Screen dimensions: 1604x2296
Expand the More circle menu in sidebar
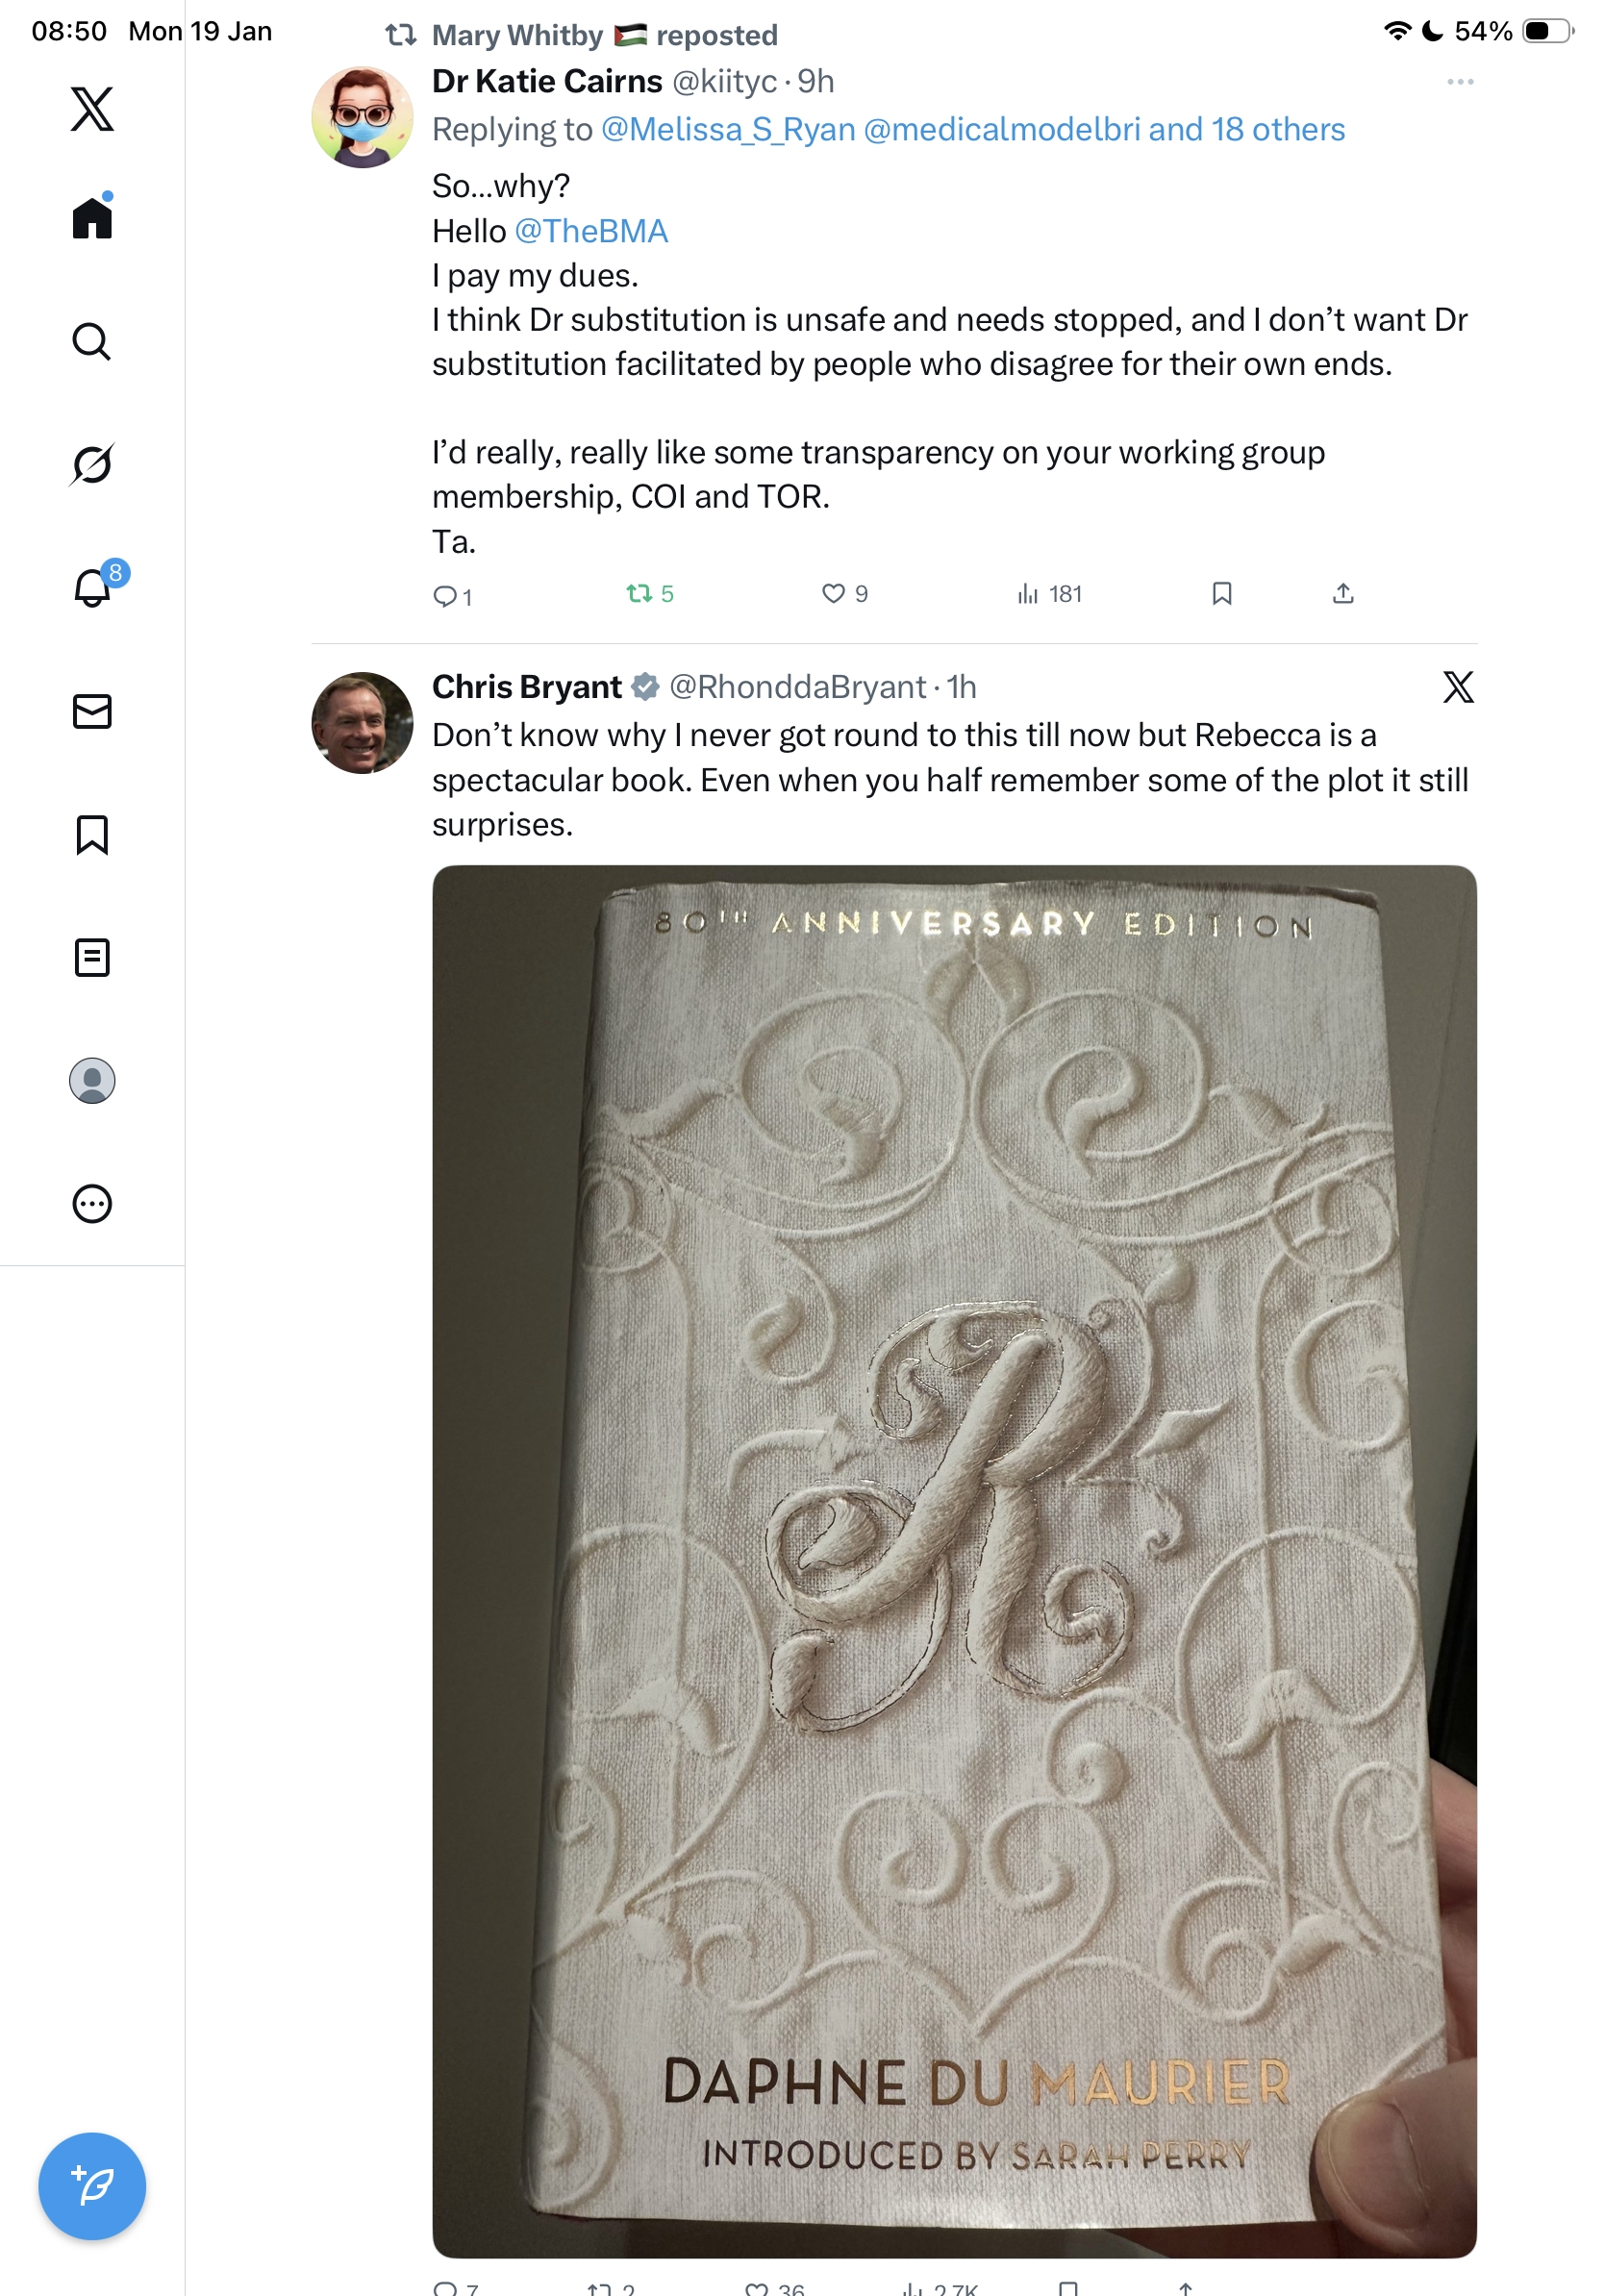click(92, 1203)
